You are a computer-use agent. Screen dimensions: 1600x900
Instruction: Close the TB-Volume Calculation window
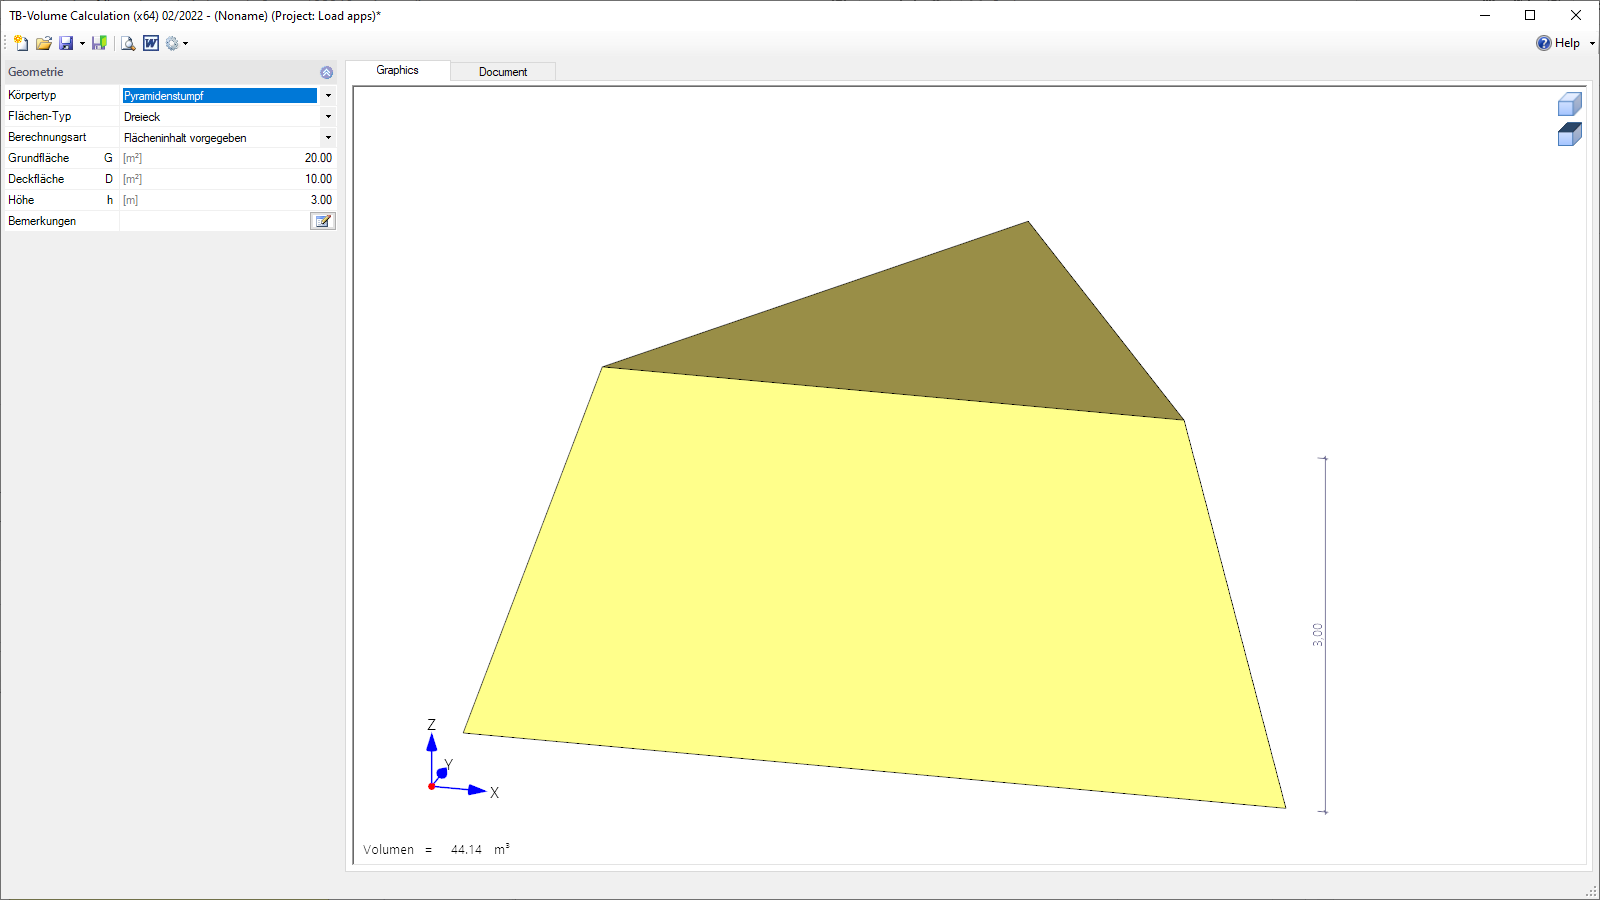click(x=1576, y=15)
